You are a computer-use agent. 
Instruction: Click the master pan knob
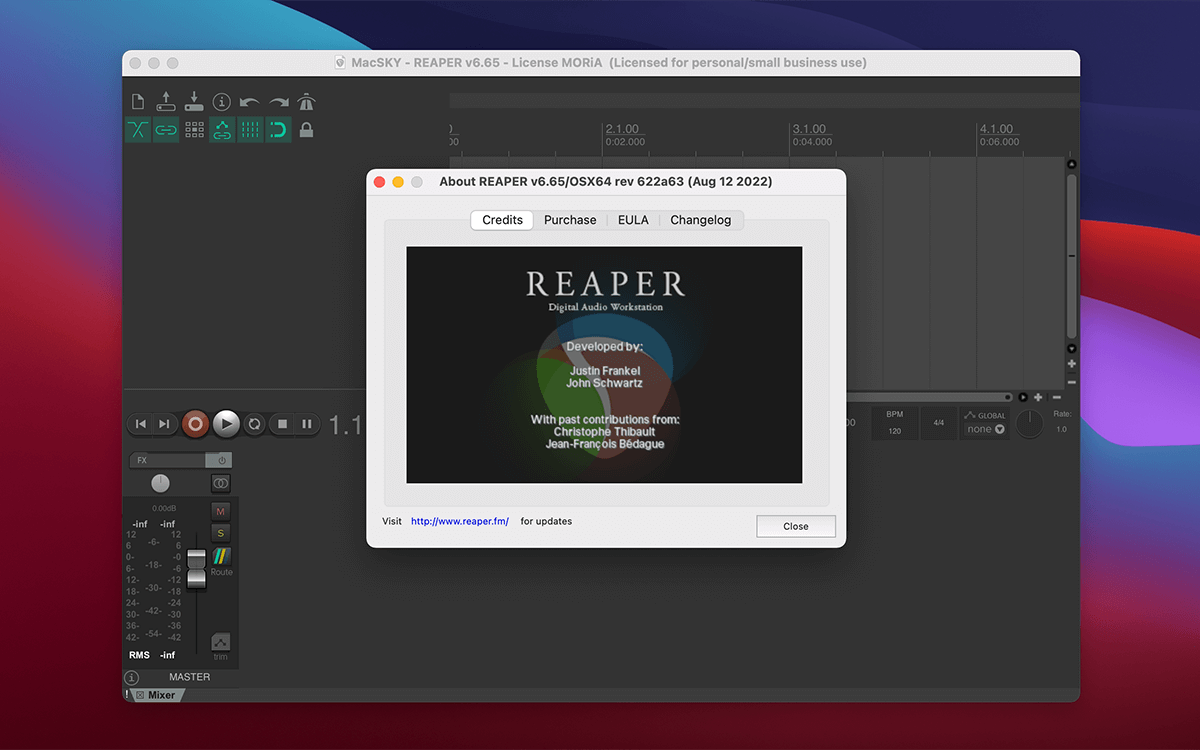160,483
